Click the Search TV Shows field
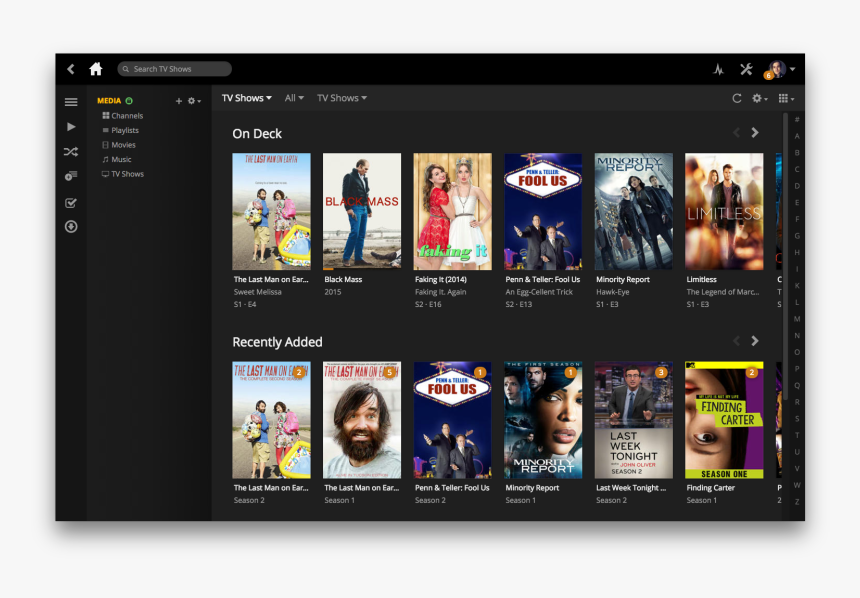The width and height of the screenshot is (860, 598). point(174,69)
